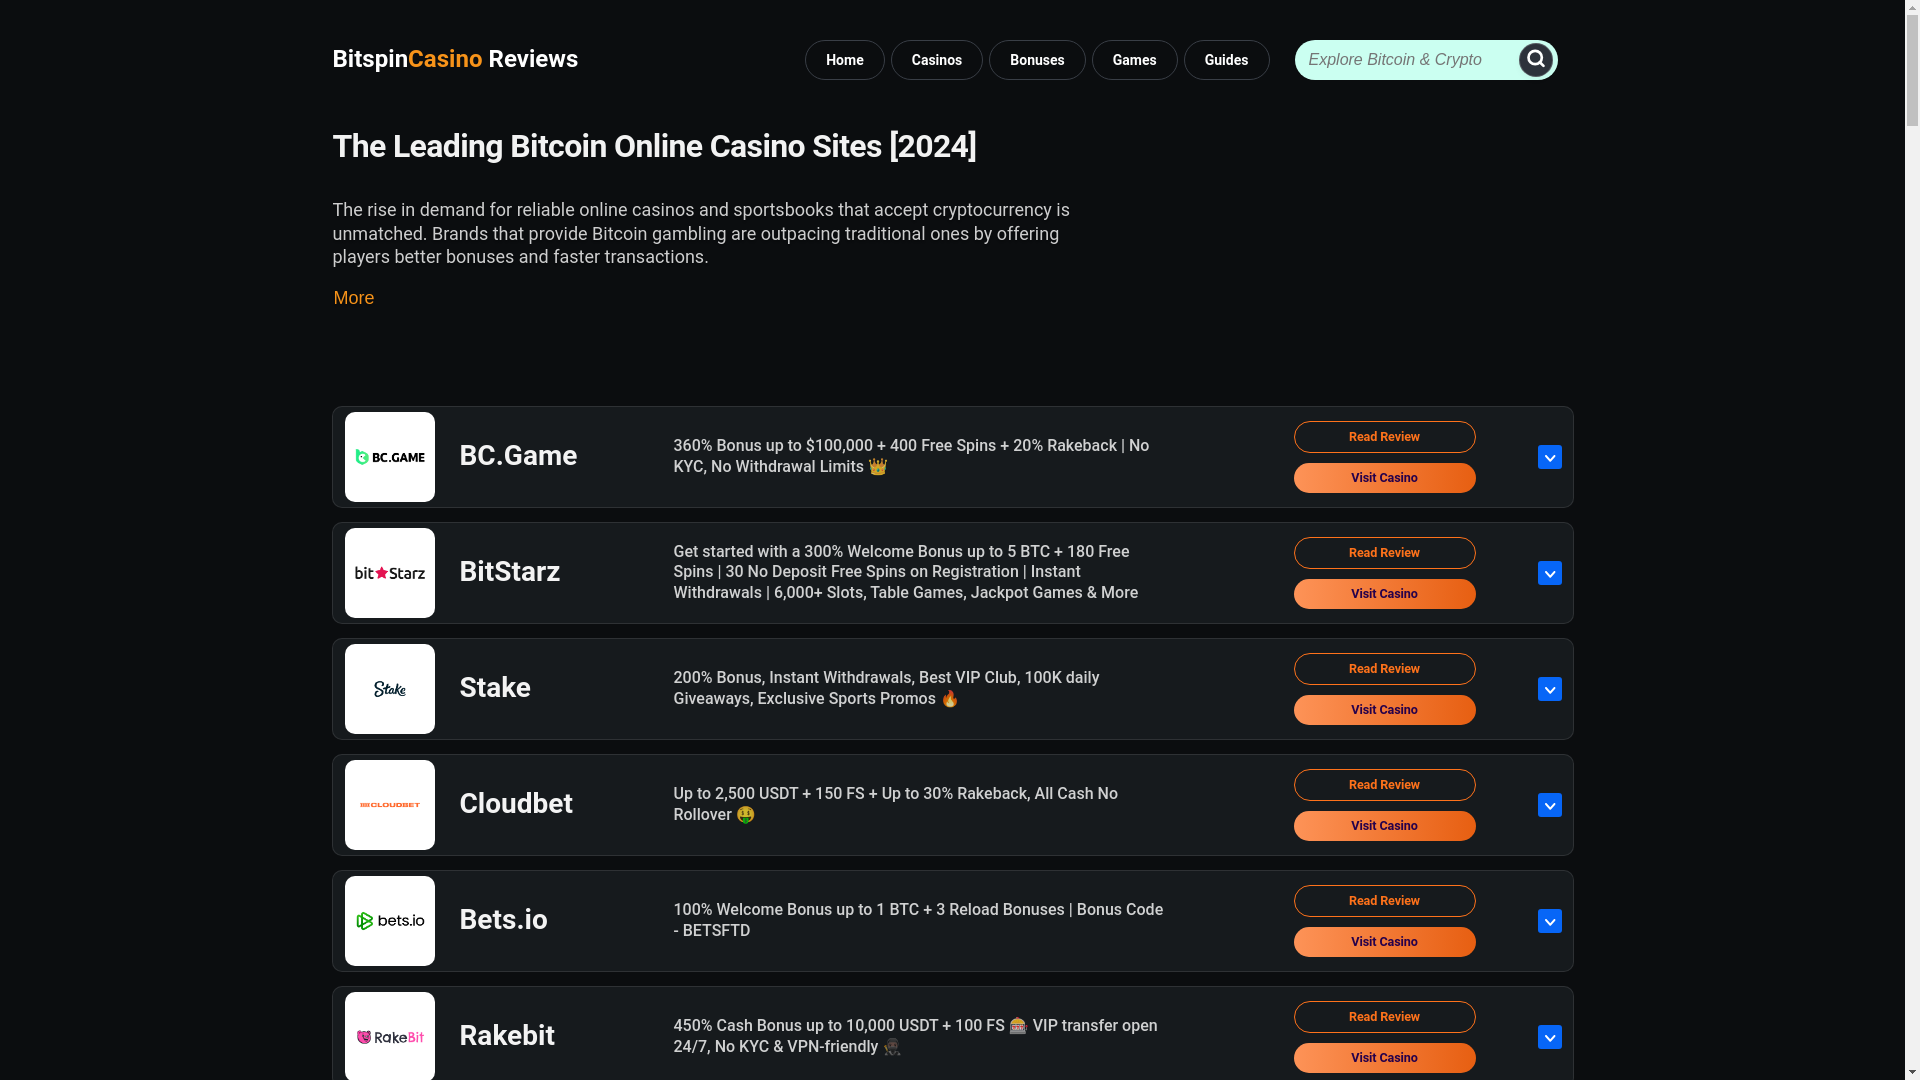Expand the BC.Game row details arrow

point(1550,457)
